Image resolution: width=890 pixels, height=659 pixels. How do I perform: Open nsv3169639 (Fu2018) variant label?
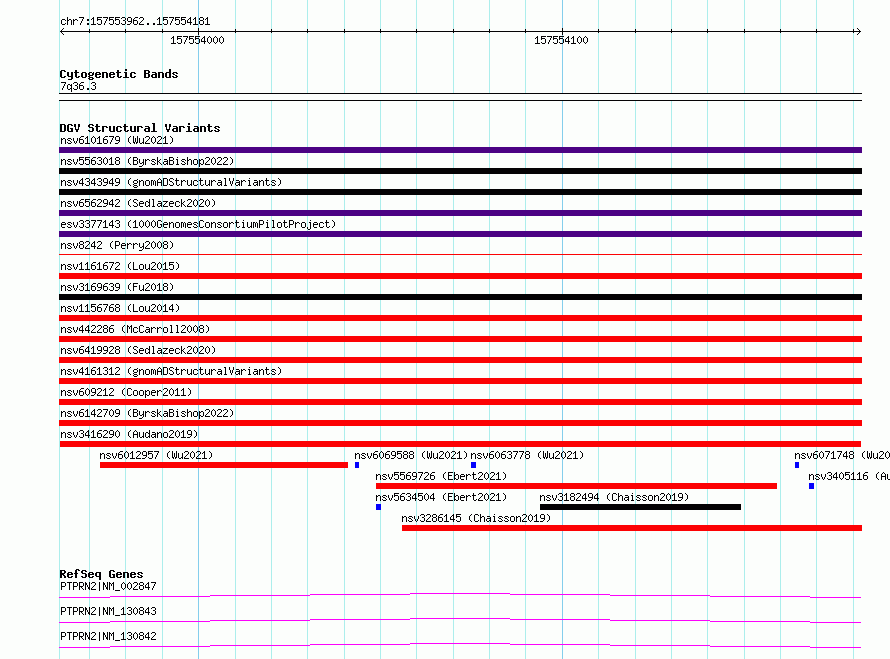pos(117,287)
